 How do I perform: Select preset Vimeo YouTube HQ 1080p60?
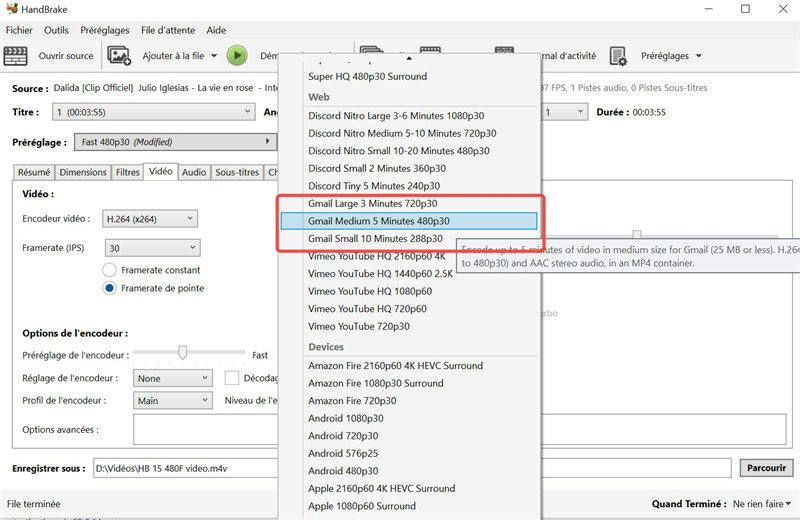point(370,291)
